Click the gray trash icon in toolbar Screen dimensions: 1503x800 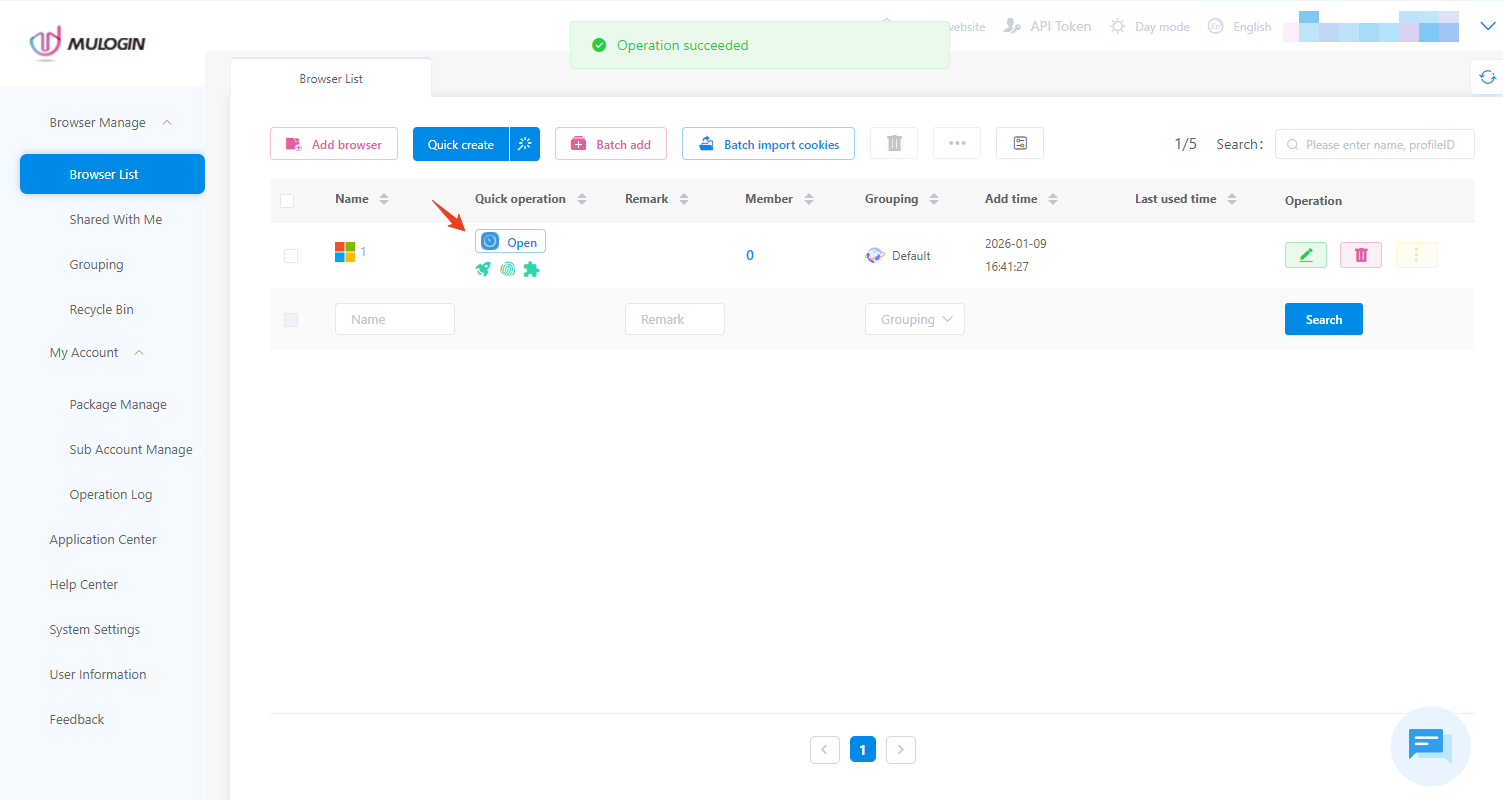tap(893, 143)
